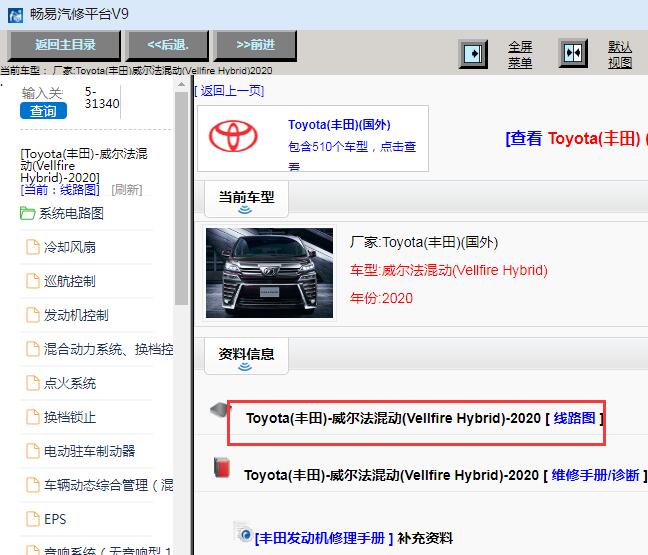Screen dimensions: 648x555
Task: Open the 点火系统 entry
Action: coord(70,383)
